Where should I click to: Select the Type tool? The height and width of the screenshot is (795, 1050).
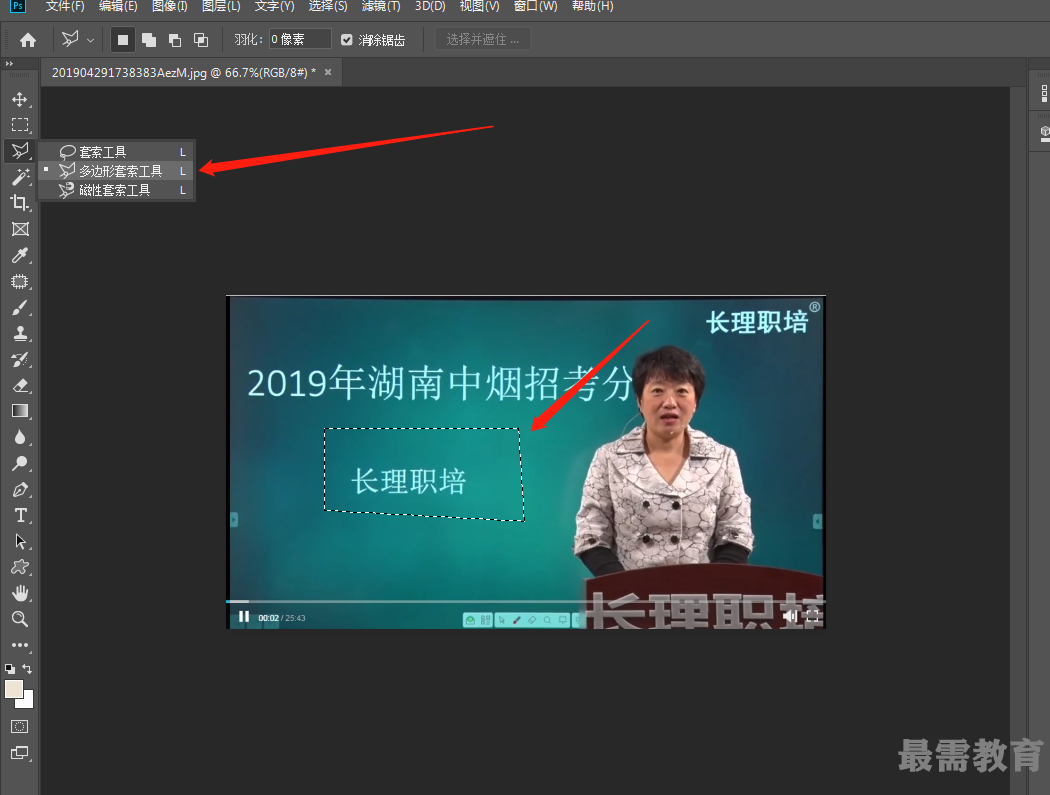tap(19, 515)
